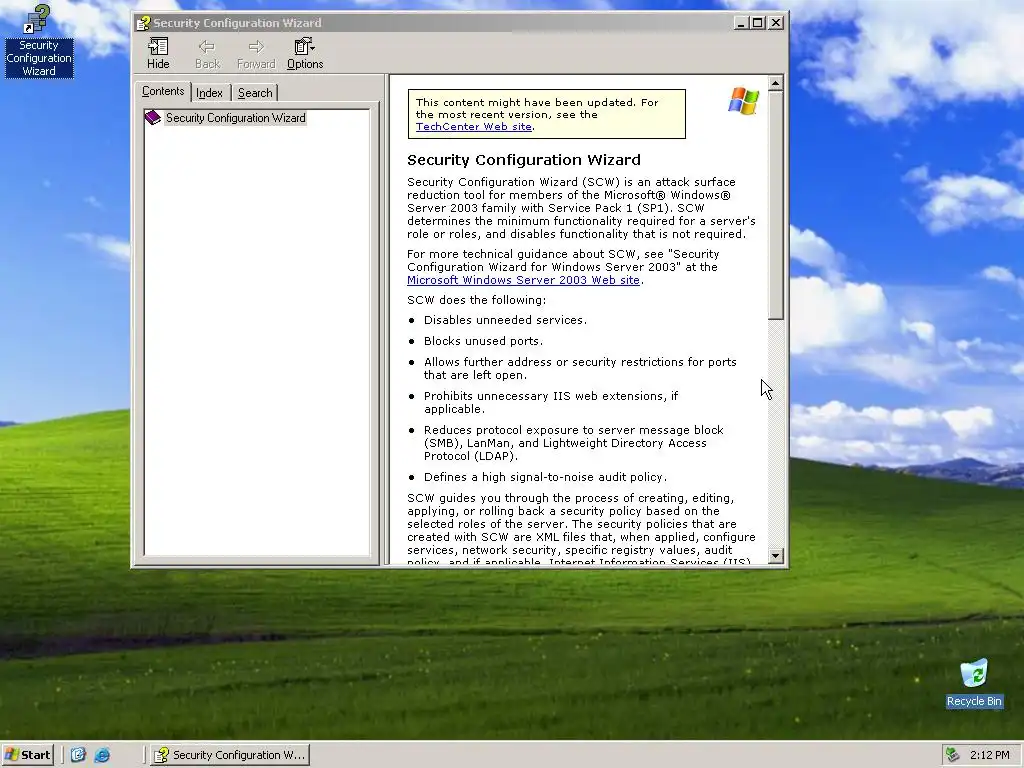The image size is (1024, 768).
Task: Maximize the Security Configuration Wizard window
Action: click(x=758, y=23)
